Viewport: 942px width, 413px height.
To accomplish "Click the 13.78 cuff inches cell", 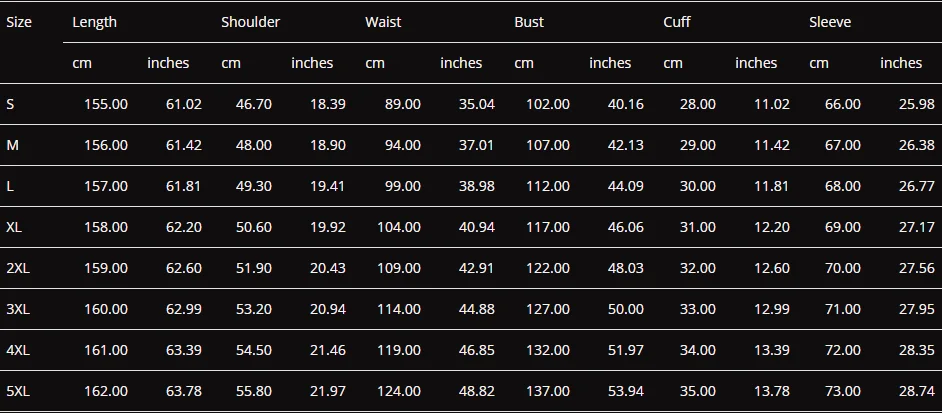I will (x=771, y=391).
